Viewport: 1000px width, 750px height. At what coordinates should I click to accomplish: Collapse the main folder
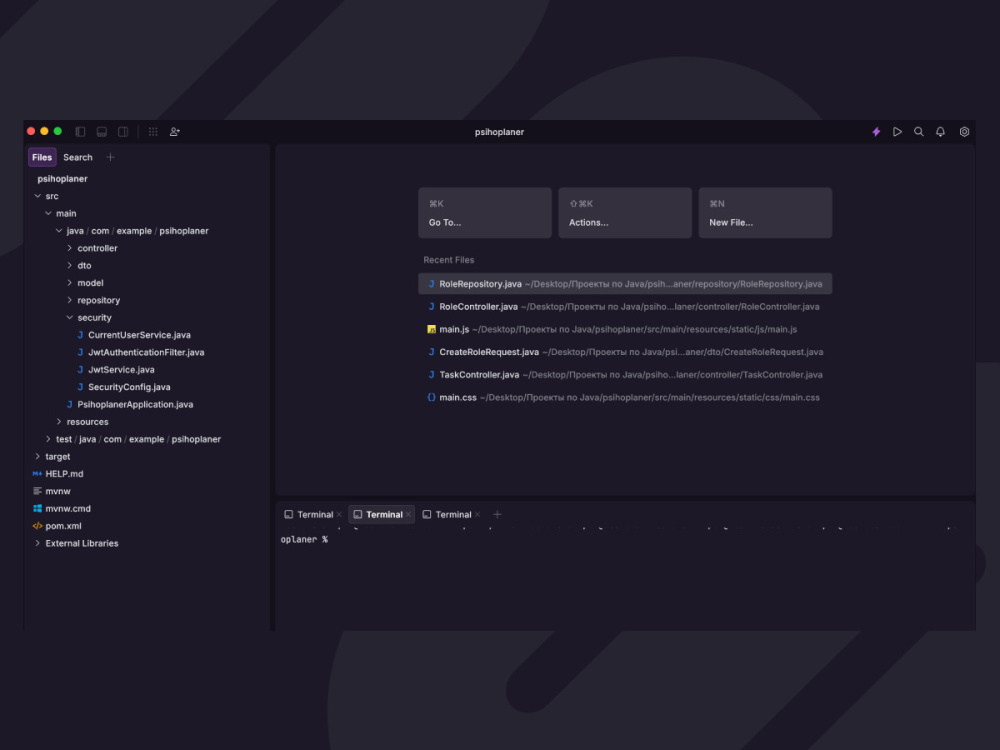coord(48,213)
